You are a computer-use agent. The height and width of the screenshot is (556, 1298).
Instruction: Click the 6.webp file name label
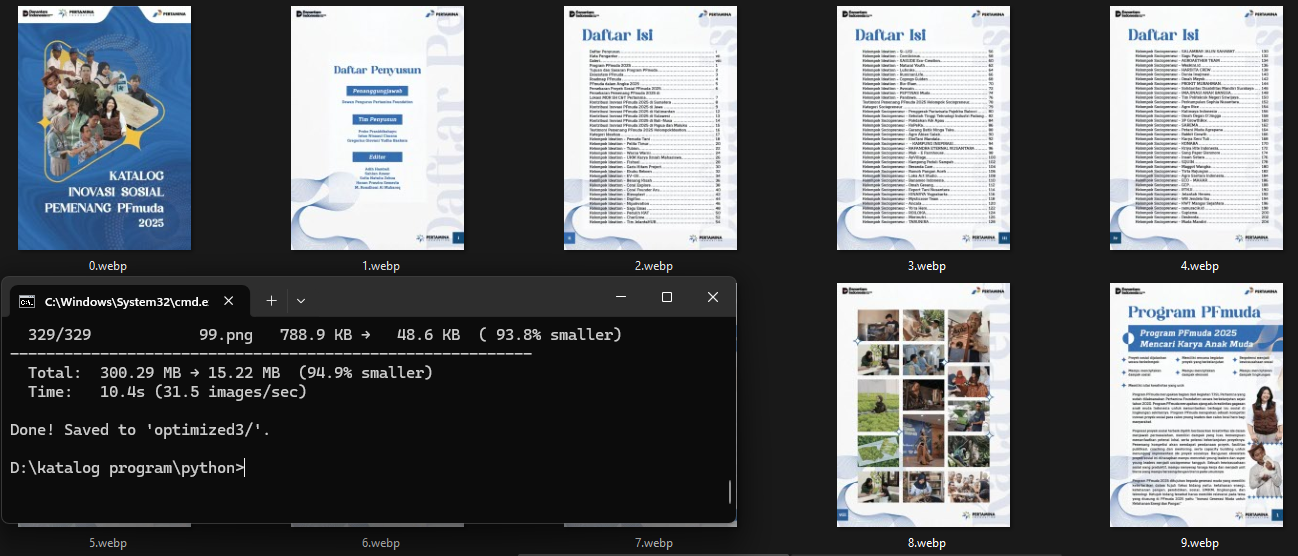379,543
